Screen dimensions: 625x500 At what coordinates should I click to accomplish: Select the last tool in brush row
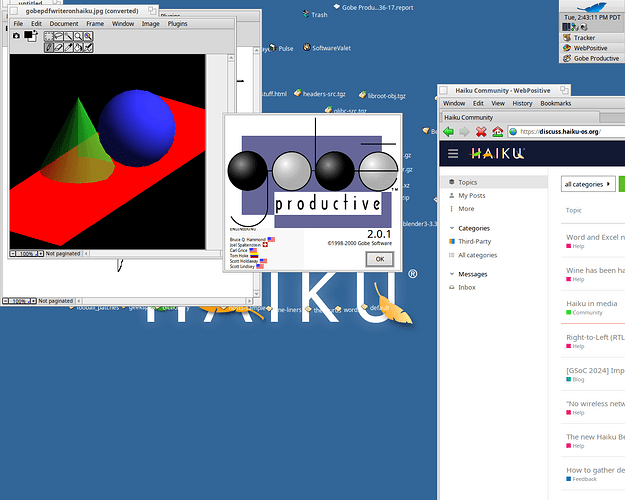pos(88,47)
